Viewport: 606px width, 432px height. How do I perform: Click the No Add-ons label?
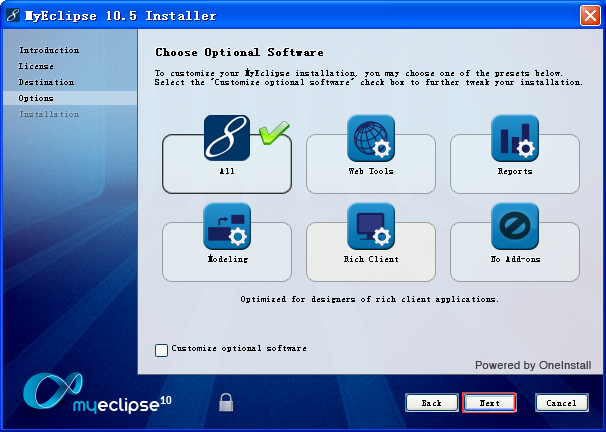[515, 259]
